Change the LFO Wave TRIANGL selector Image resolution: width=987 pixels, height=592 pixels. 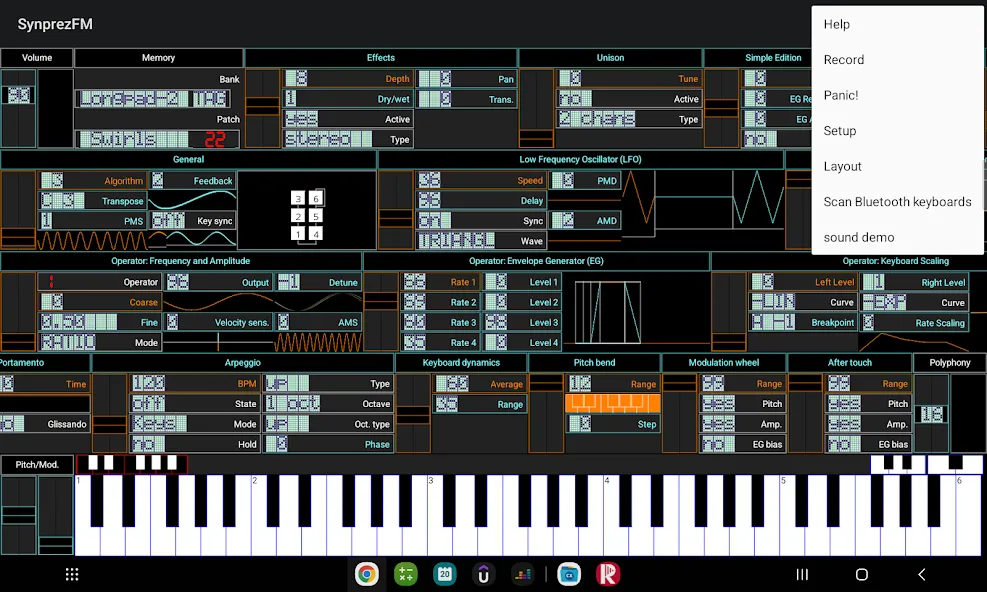pos(456,241)
